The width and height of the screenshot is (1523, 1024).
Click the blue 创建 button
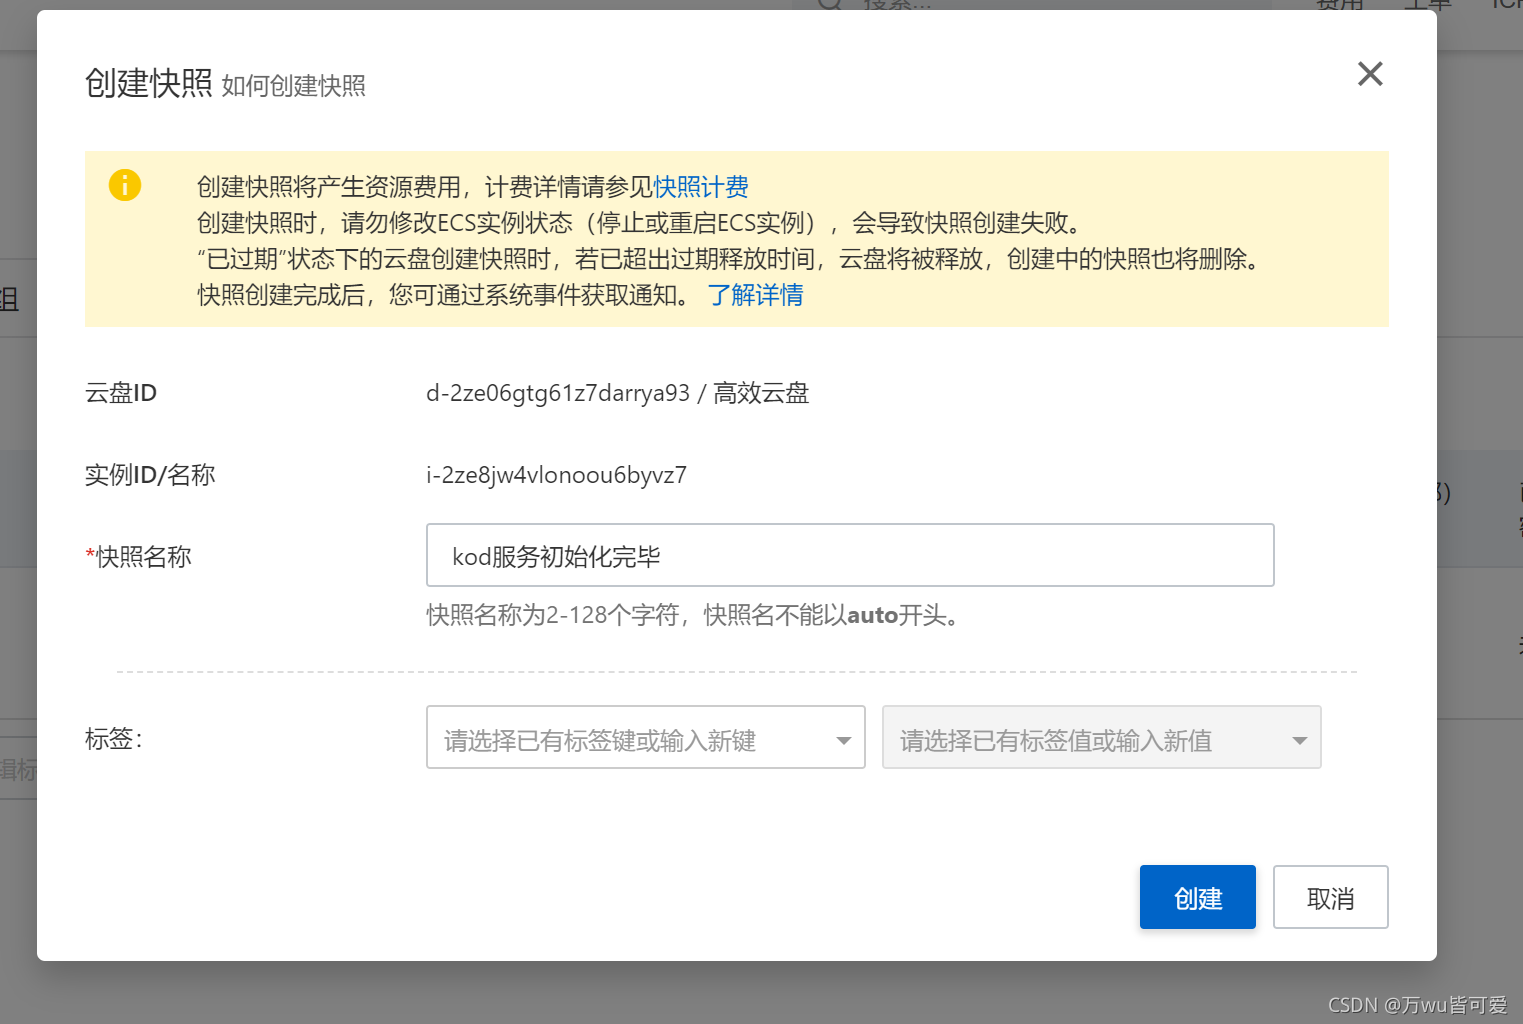coord(1198,897)
